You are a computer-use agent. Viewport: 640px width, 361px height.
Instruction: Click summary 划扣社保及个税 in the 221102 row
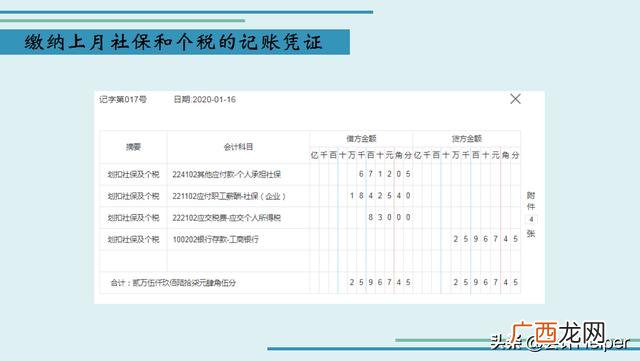(x=133, y=196)
